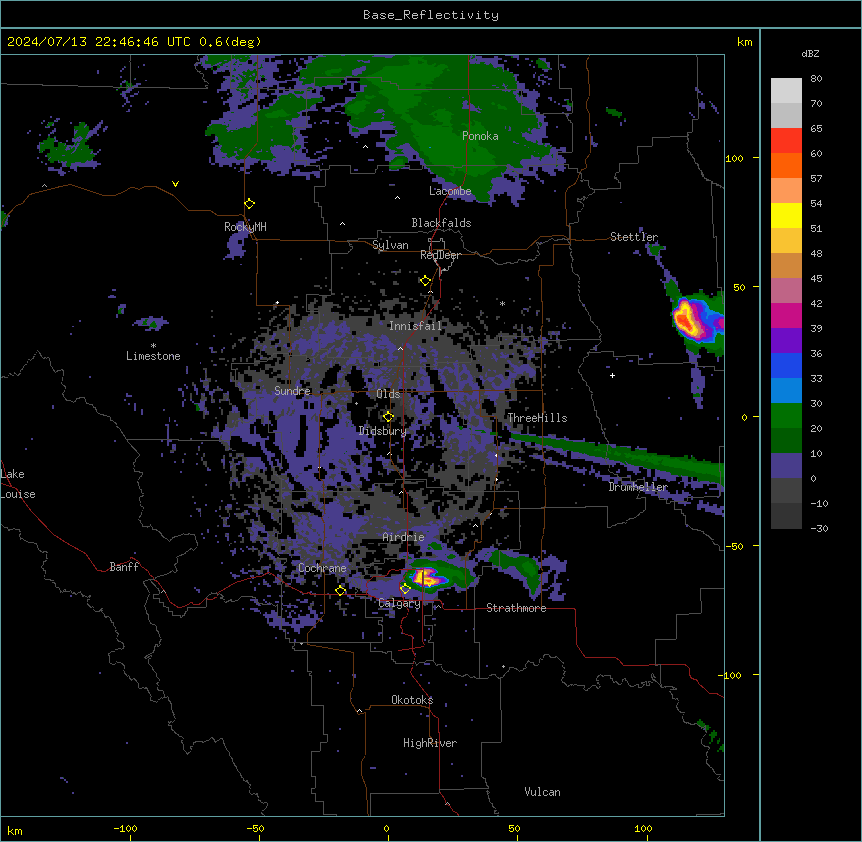This screenshot has height=842, width=862.
Task: Click the yellow diamond marker below Cochrane
Action: point(341,591)
